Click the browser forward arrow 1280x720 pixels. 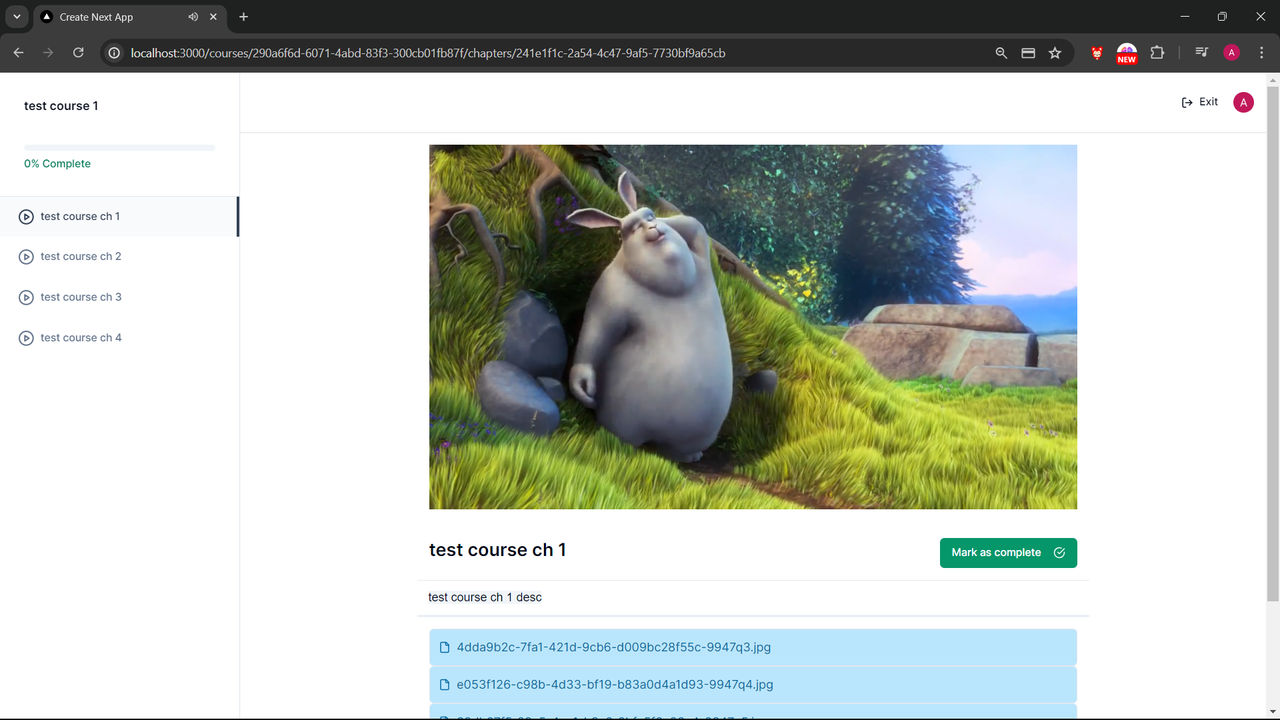tap(48, 53)
